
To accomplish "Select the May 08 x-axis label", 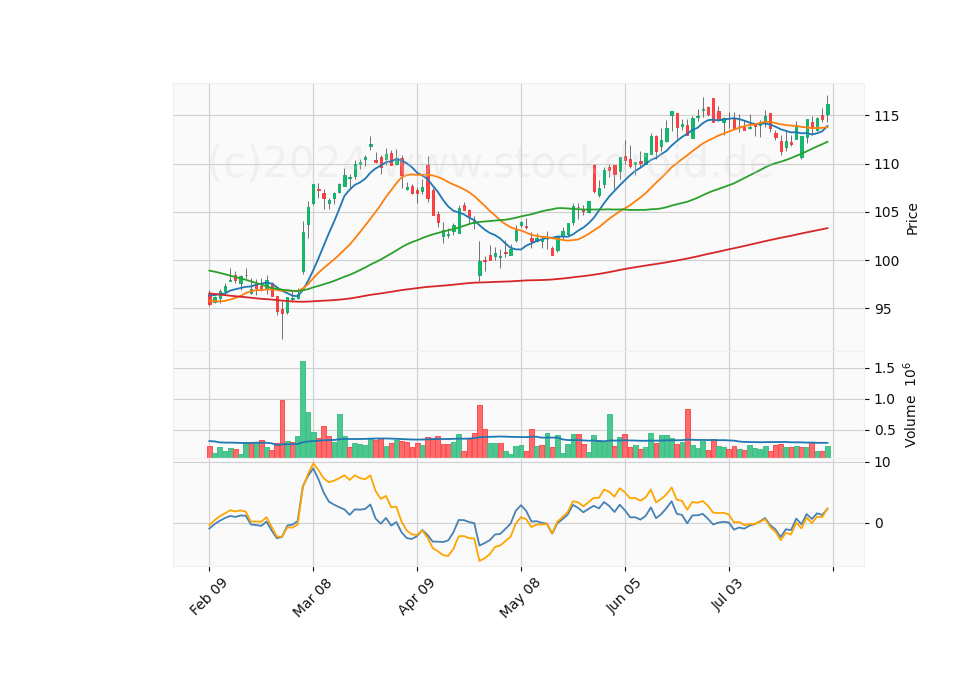I will [520, 597].
